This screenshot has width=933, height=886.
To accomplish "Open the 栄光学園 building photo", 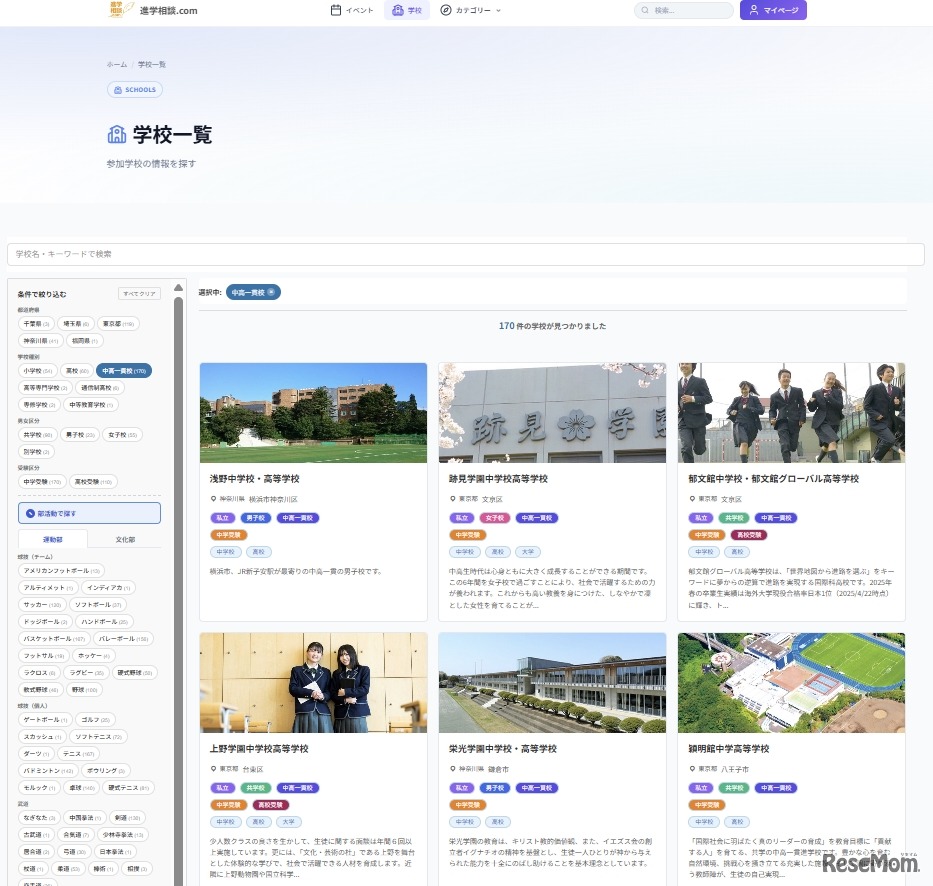I will (552, 683).
